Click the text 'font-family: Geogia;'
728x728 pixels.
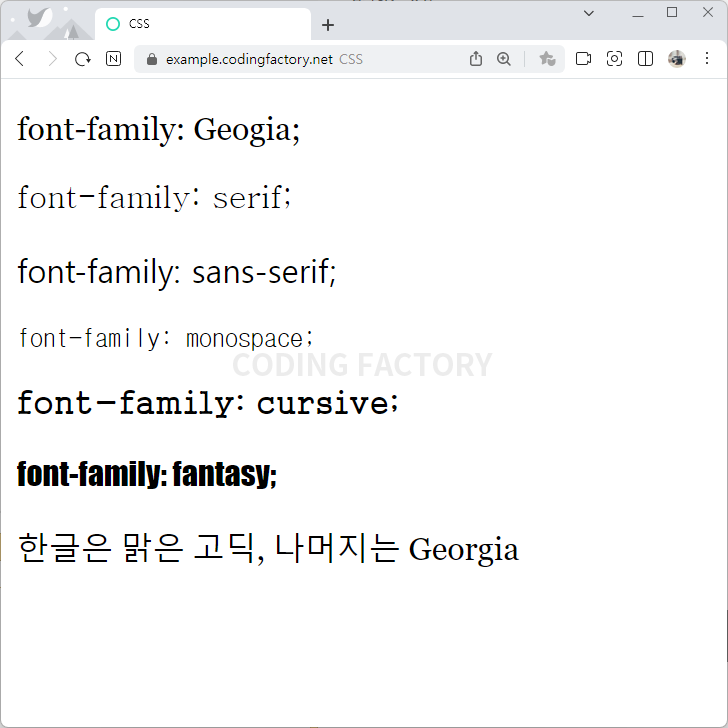pyautogui.click(x=159, y=130)
